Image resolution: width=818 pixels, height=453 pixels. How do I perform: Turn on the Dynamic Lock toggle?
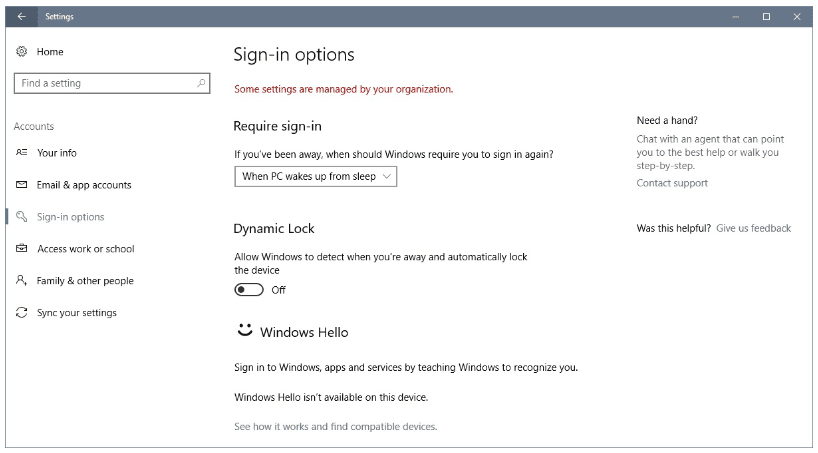click(x=249, y=290)
